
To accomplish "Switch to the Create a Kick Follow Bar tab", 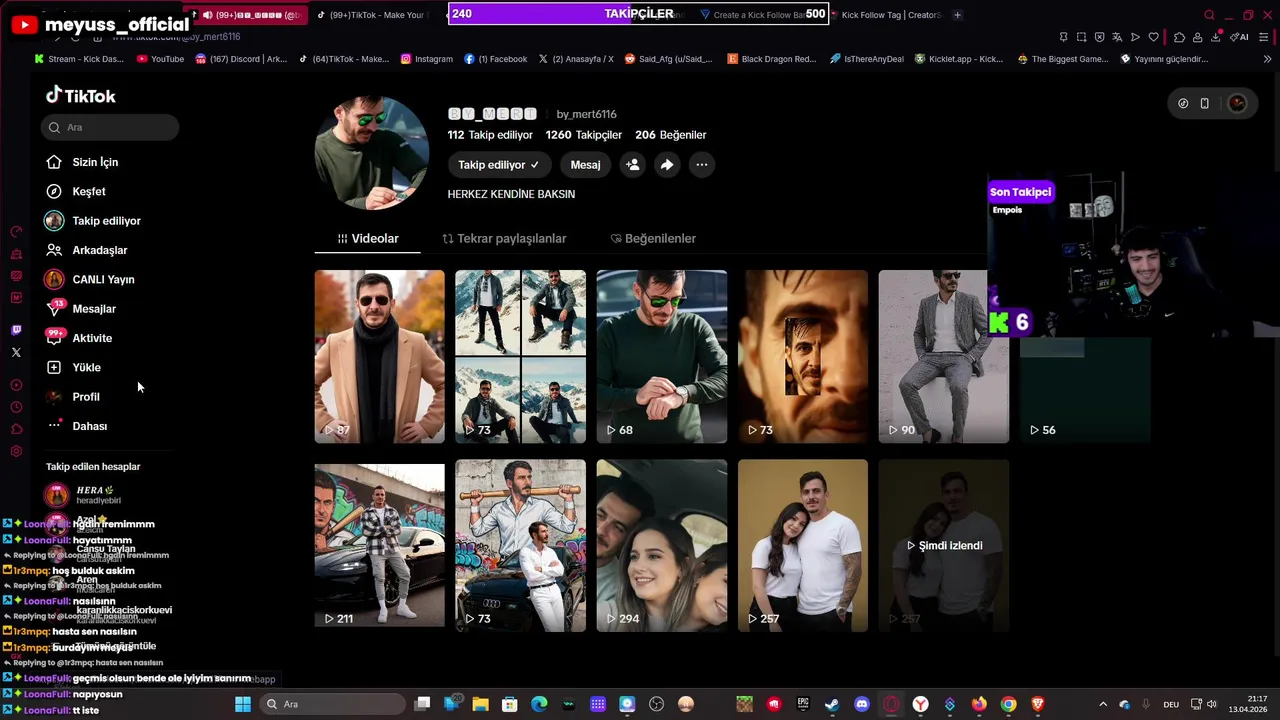I will 755,15.
